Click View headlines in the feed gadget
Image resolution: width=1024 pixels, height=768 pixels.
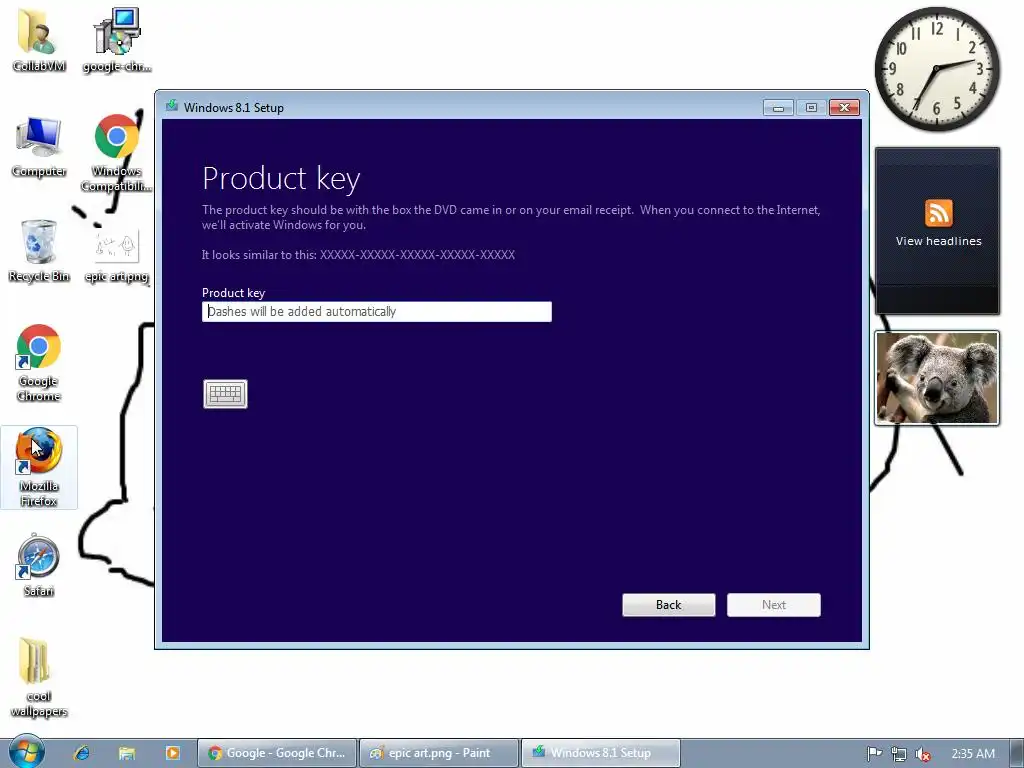938,241
